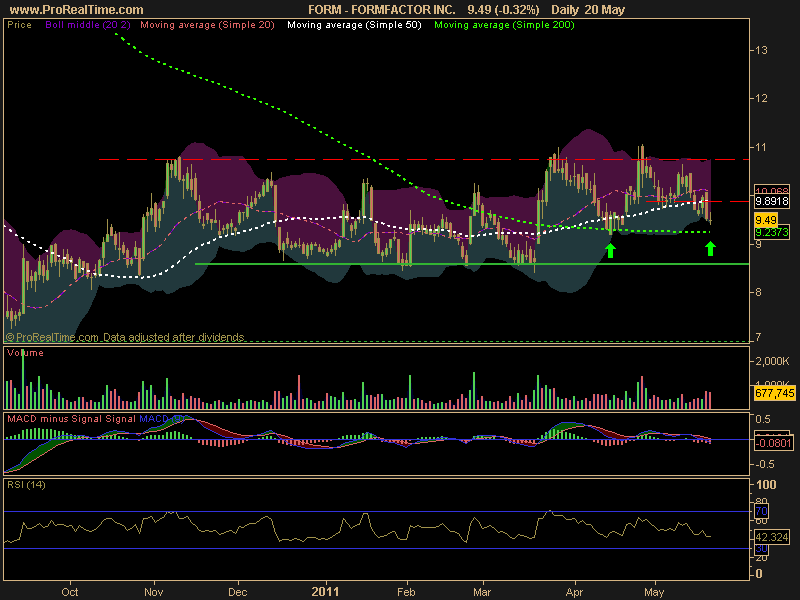Screen dimensions: 800x600
Task: Click the green 9.2373 value tag
Action: click(x=772, y=233)
